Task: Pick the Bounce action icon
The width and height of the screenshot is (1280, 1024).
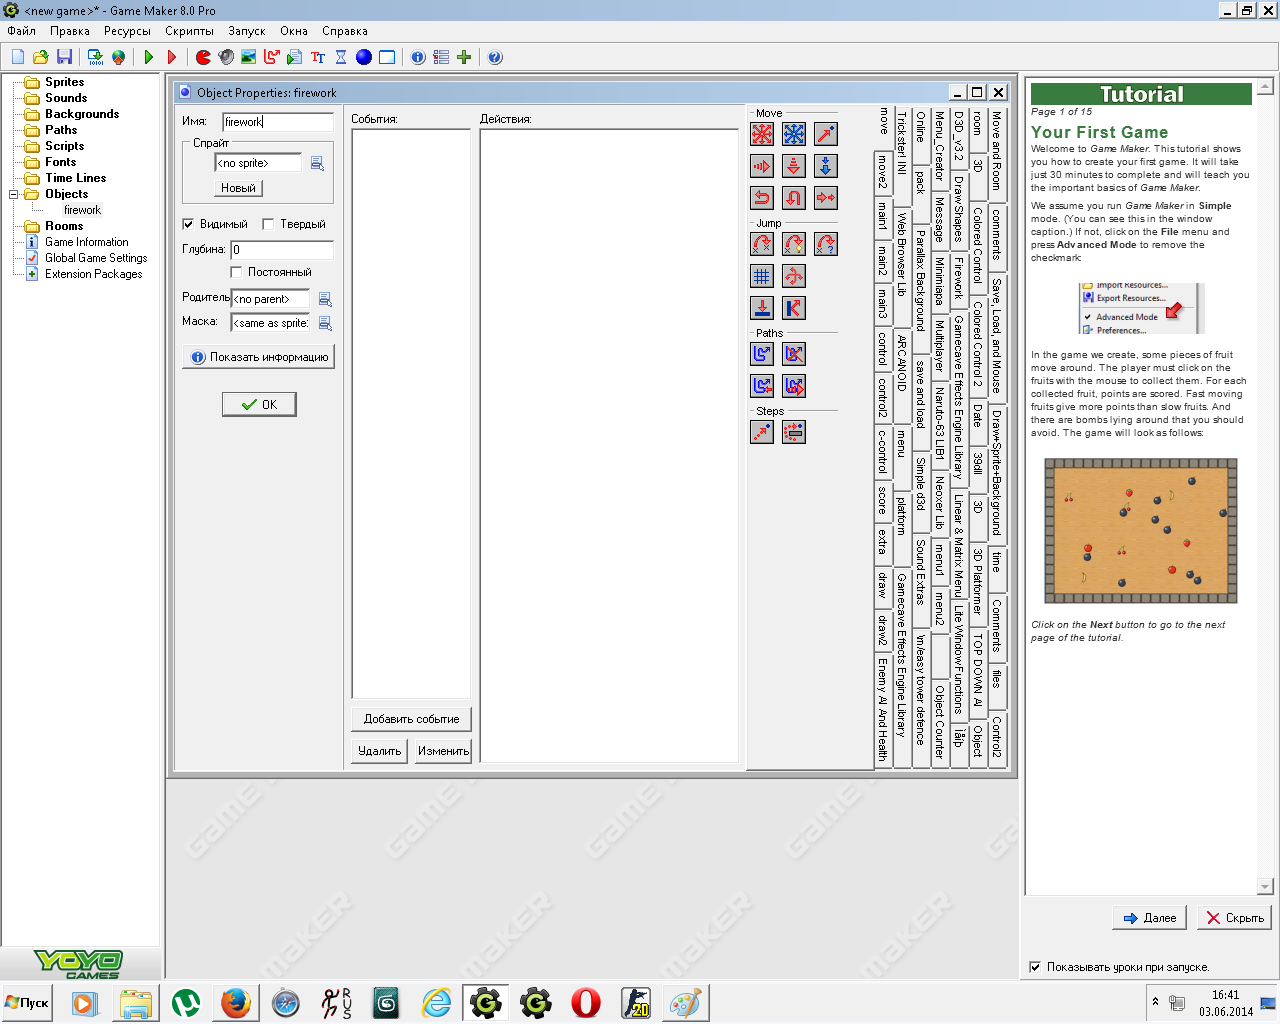Action: click(794, 308)
